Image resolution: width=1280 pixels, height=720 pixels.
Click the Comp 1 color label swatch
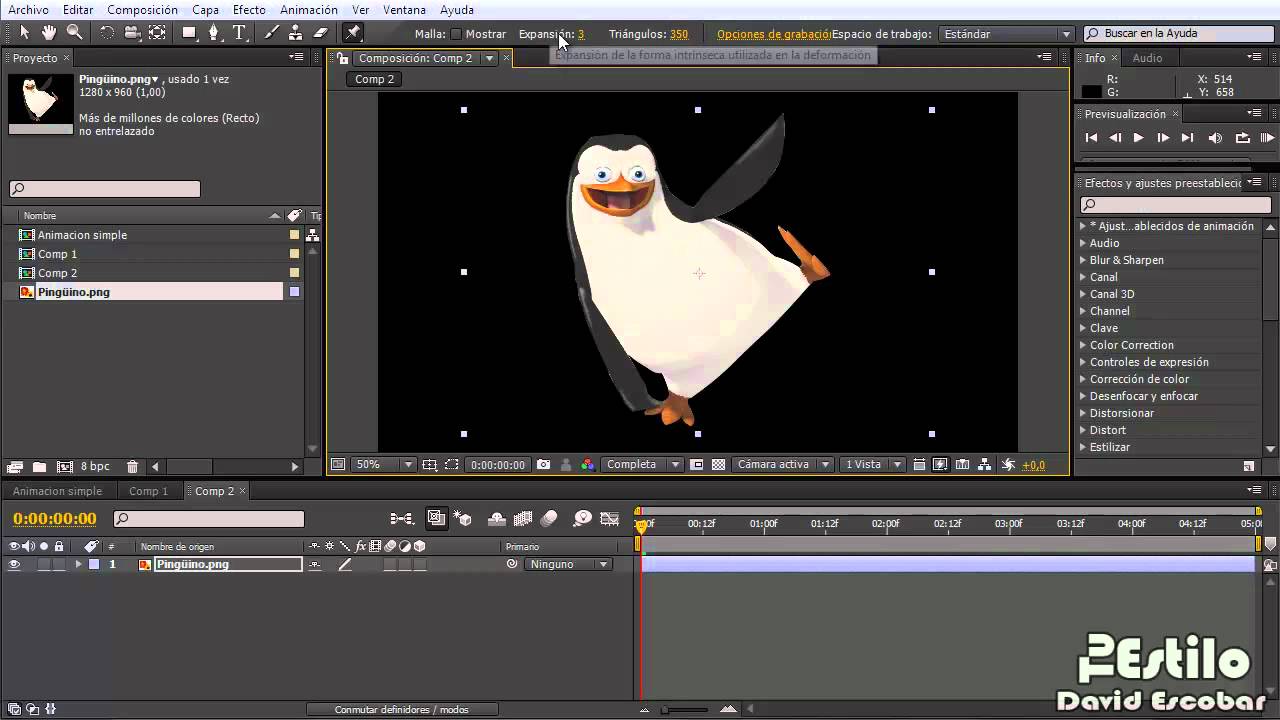click(294, 254)
